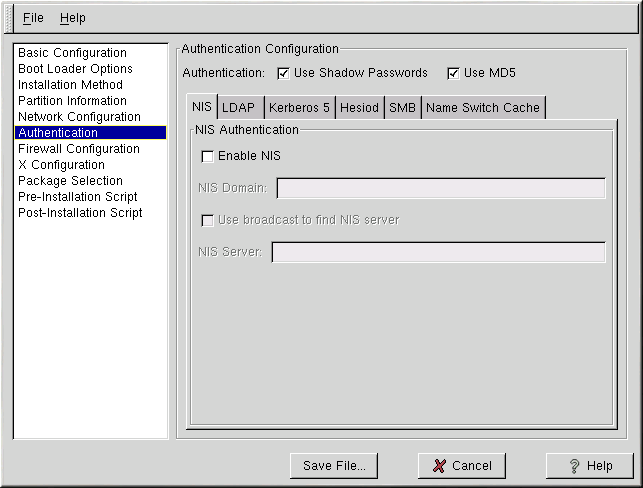643x488 pixels.
Task: Click the NIS Domain text field
Action: [440, 189]
